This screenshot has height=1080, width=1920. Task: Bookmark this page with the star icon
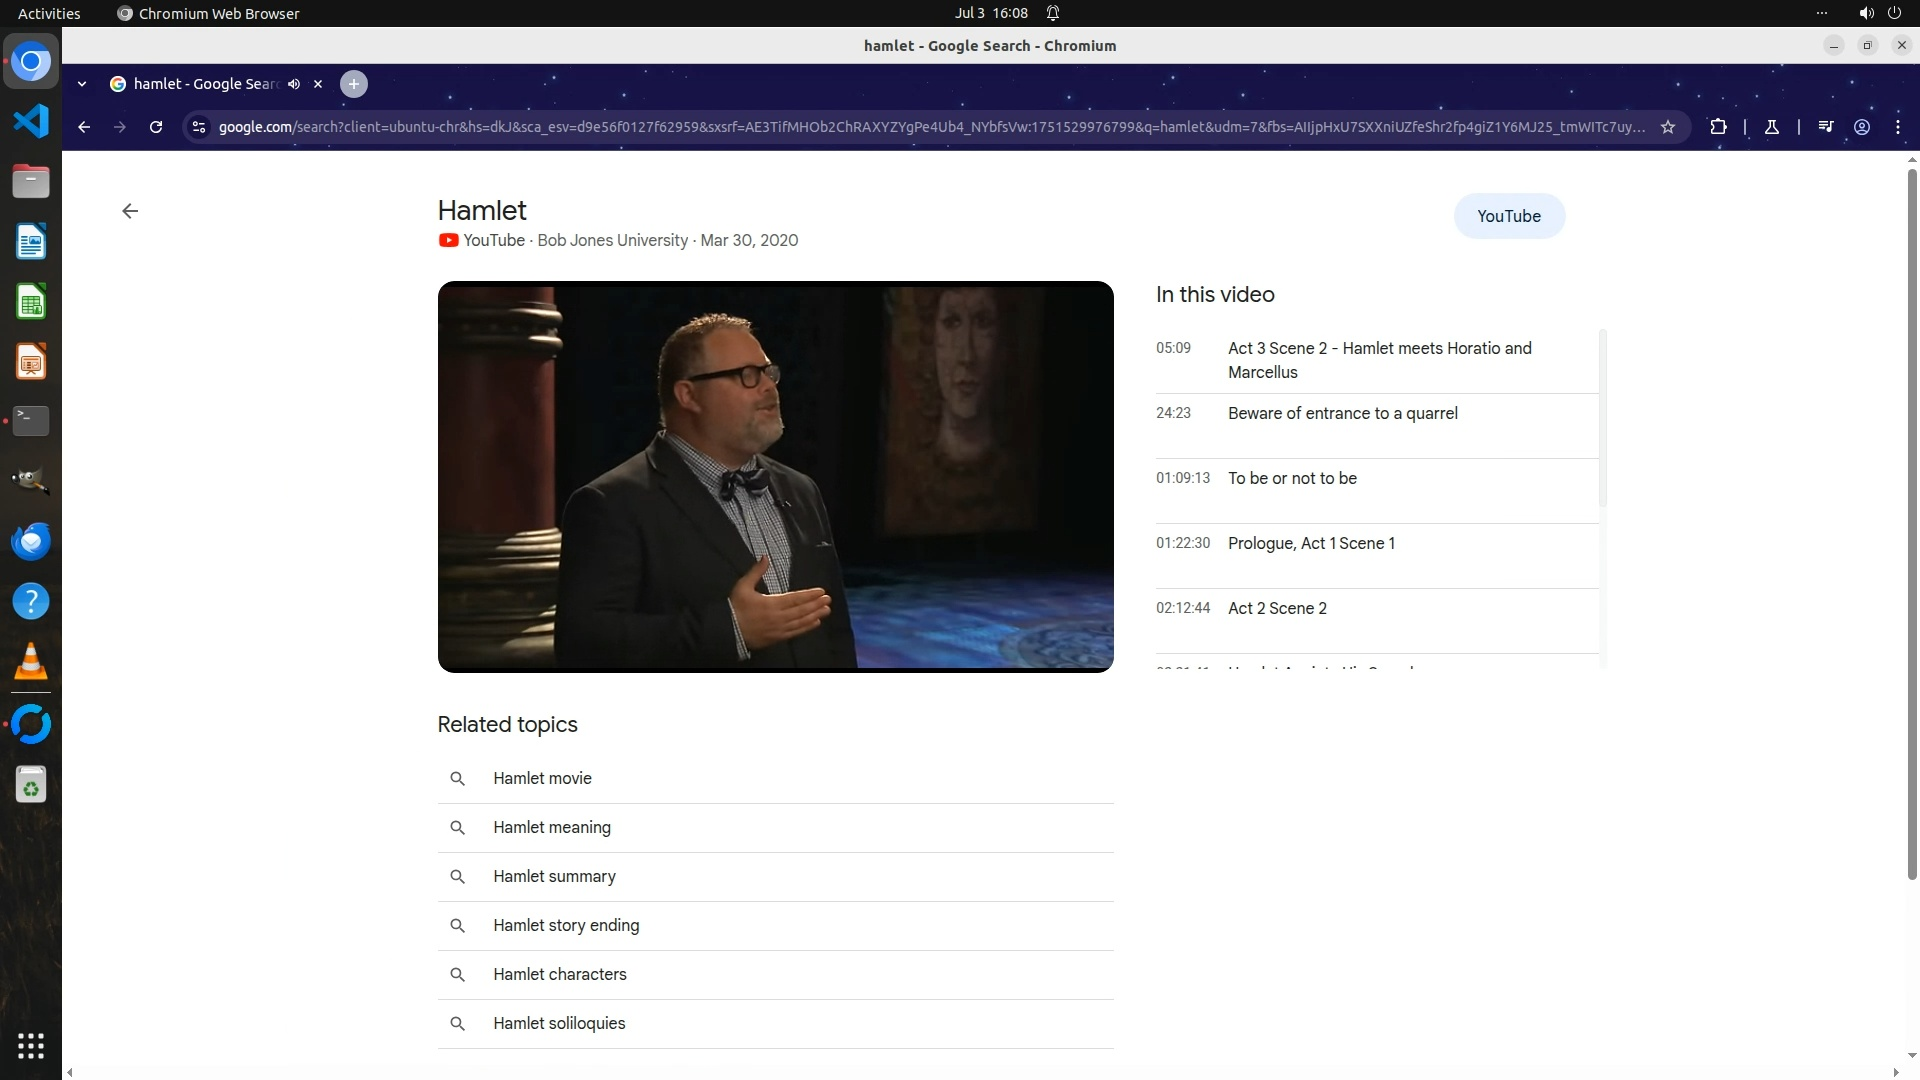click(x=1668, y=127)
